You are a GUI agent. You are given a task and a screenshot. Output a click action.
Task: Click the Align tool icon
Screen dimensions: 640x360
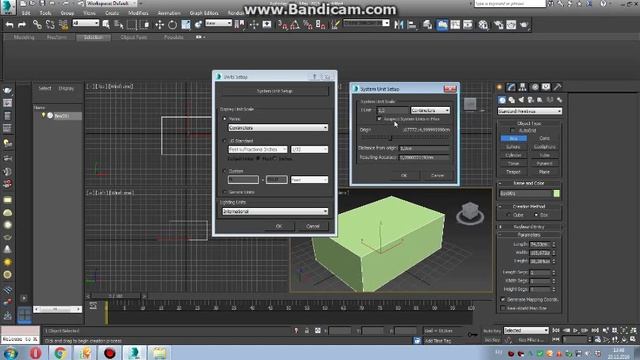point(412,25)
